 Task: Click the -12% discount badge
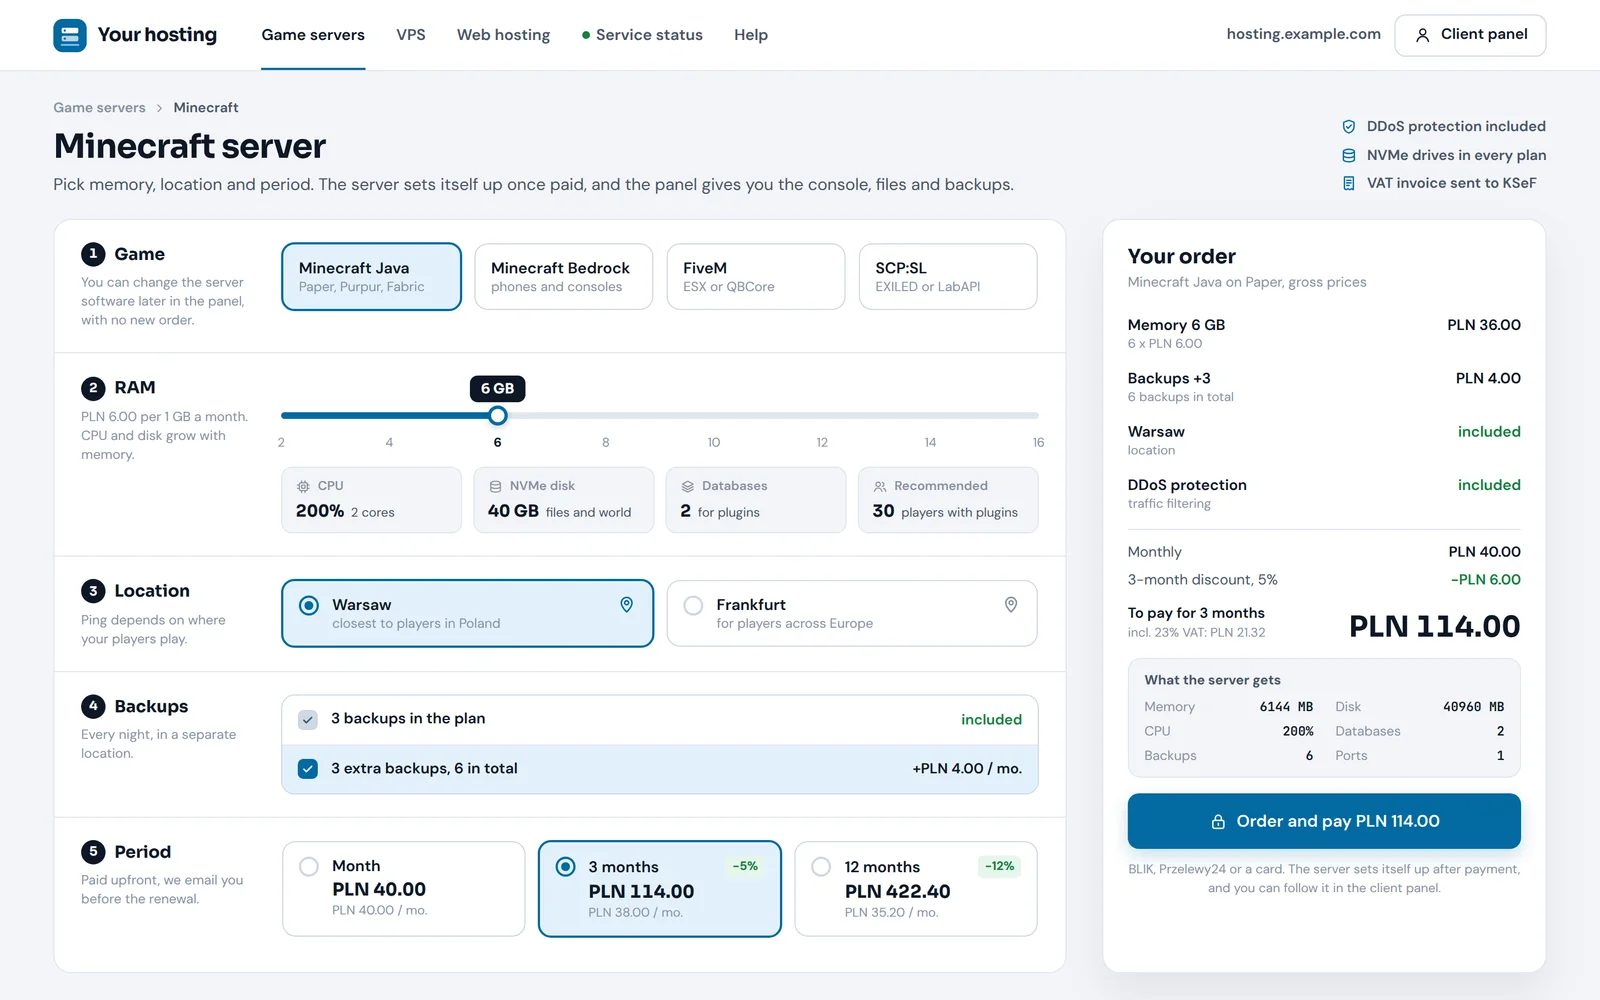(x=1000, y=866)
